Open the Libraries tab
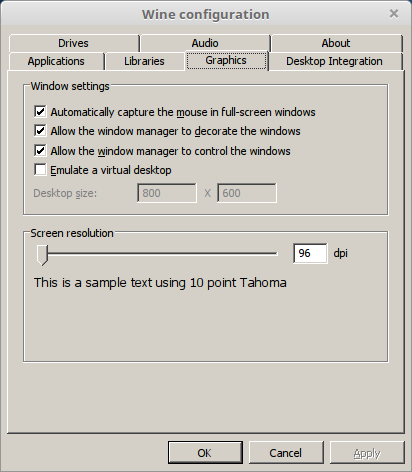Image resolution: width=412 pixels, height=472 pixels. [144, 61]
